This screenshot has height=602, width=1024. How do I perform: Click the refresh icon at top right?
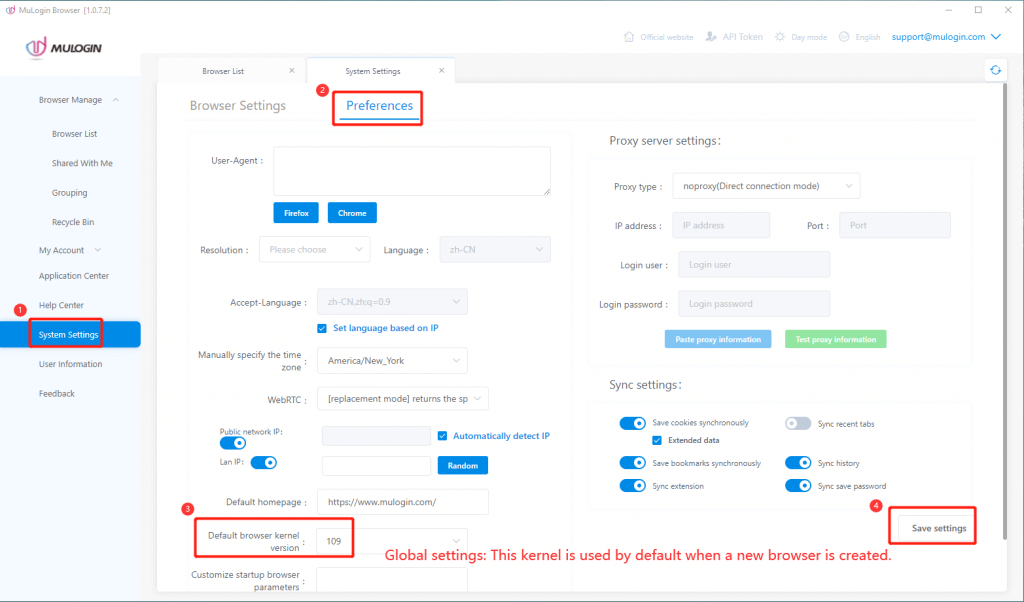(x=995, y=70)
